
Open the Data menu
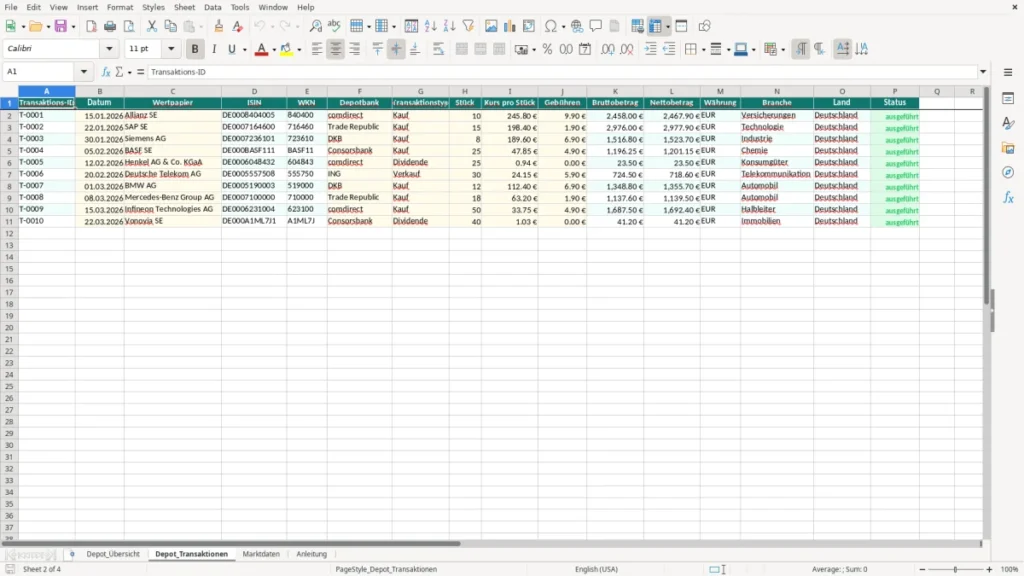(x=212, y=7)
